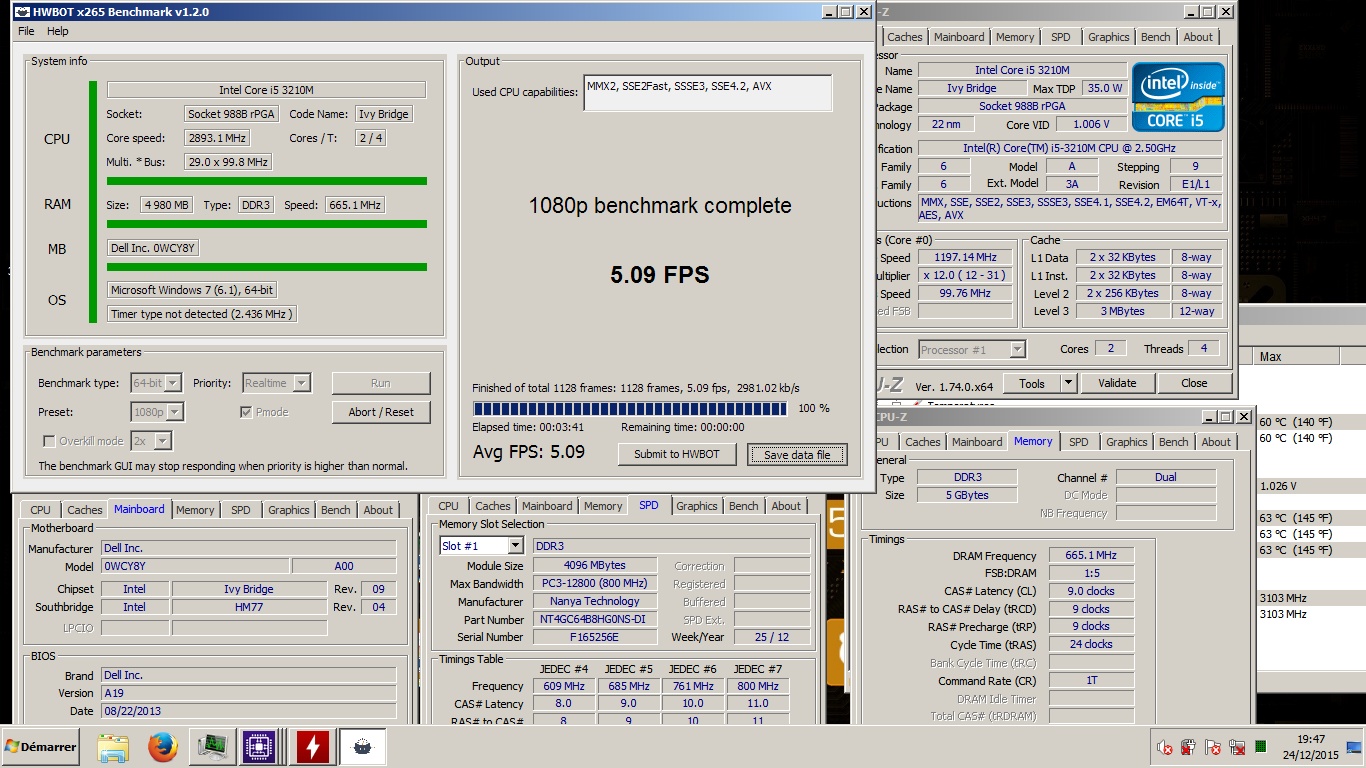Click the DRAM Frequency 665.1 MHz value
This screenshot has height=768, width=1366.
(1091, 556)
